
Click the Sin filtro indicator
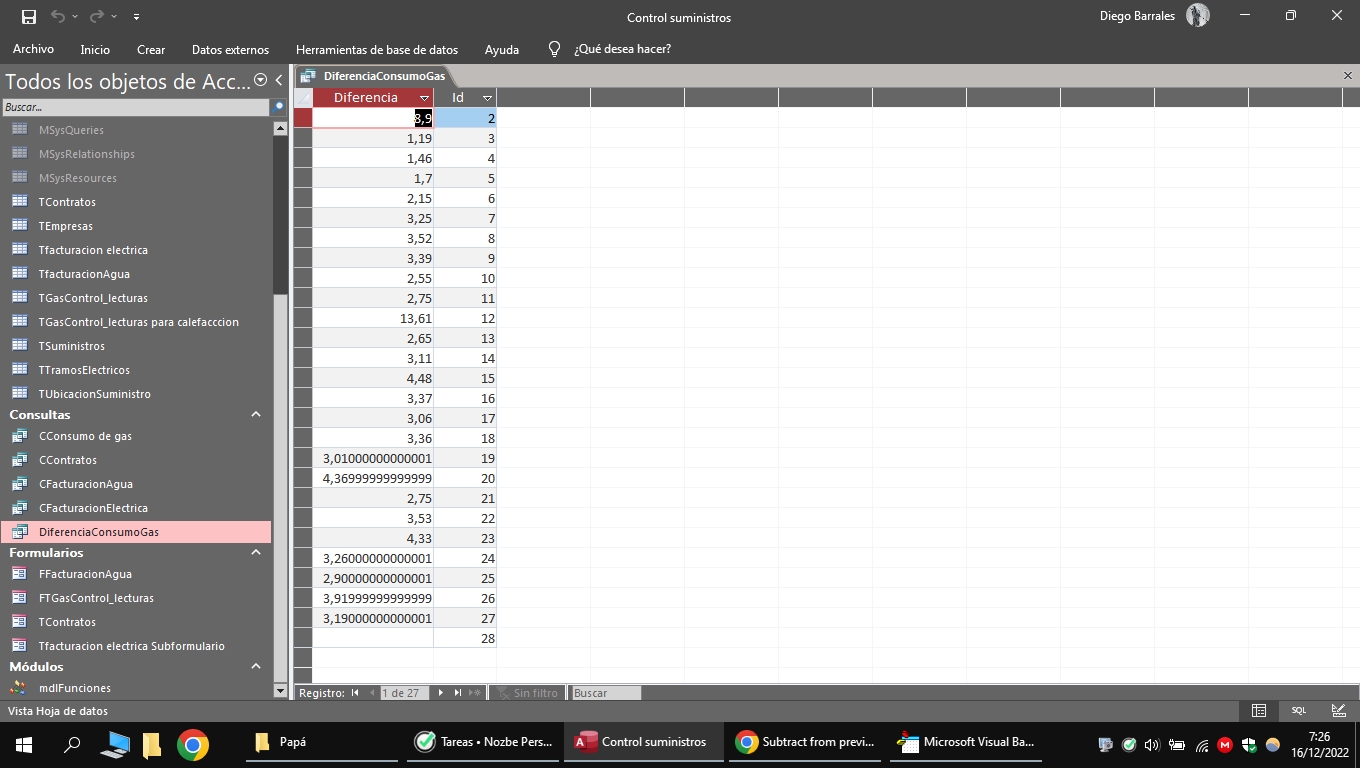click(x=526, y=692)
